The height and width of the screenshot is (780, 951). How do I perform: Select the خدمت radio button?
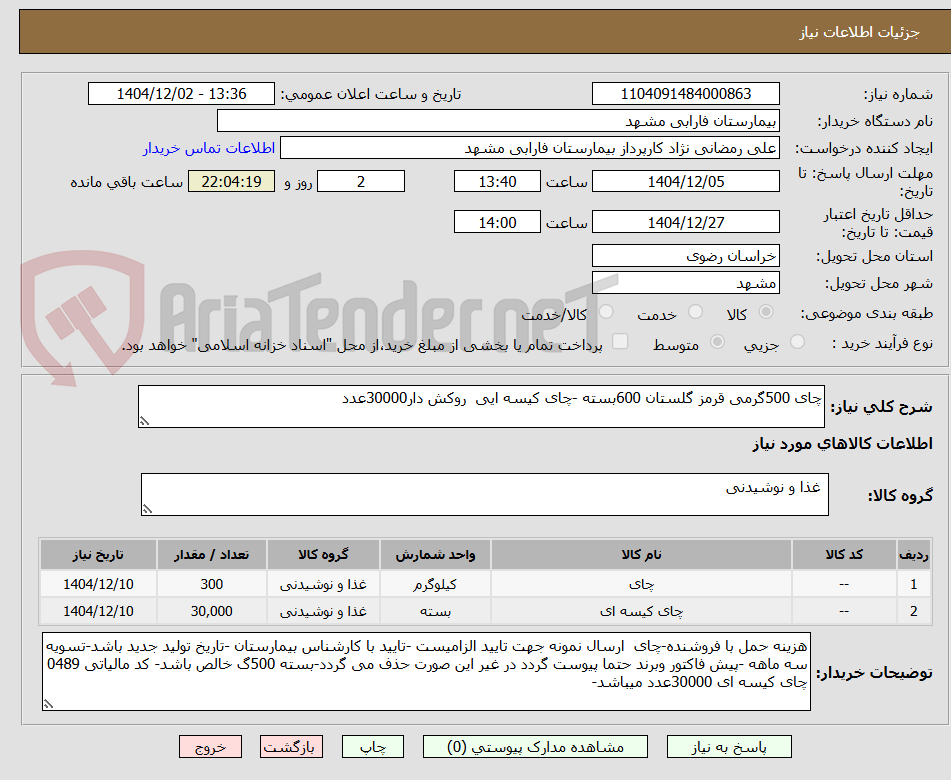tap(695, 312)
